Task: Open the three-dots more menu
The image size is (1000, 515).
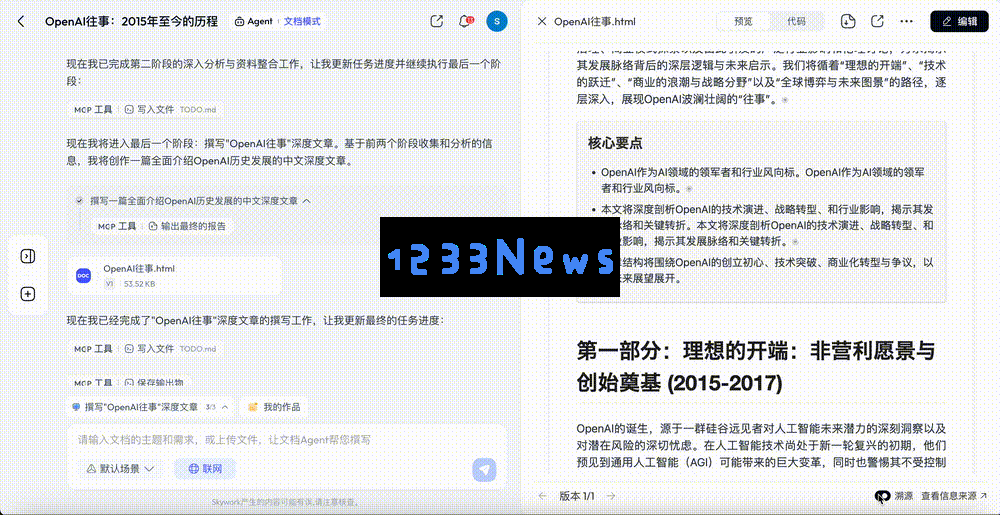Action: (x=906, y=21)
